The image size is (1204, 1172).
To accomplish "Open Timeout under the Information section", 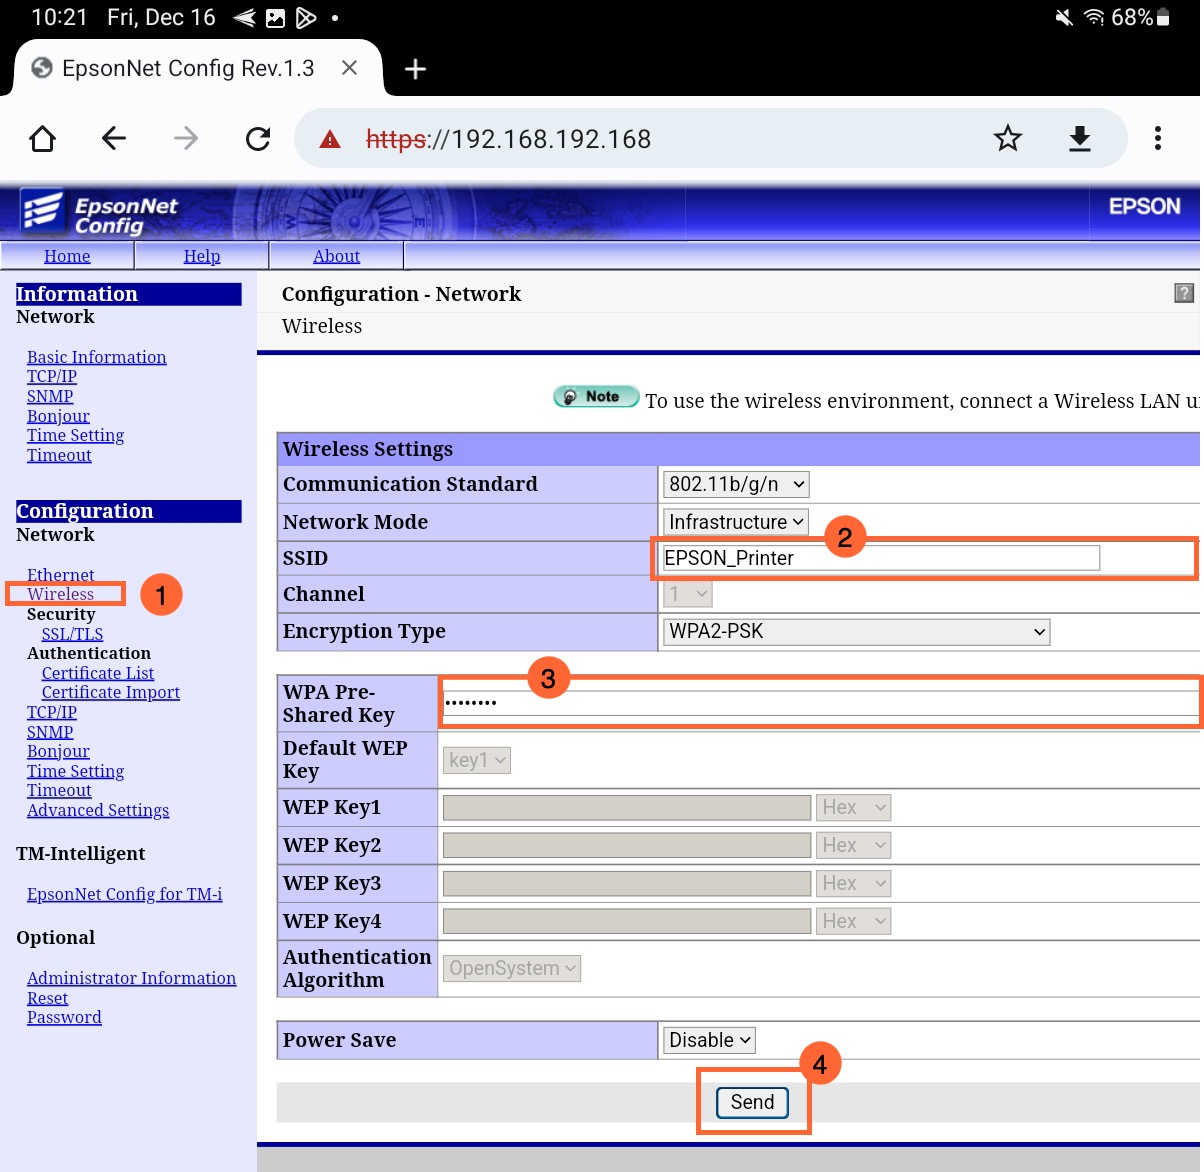I will [60, 455].
